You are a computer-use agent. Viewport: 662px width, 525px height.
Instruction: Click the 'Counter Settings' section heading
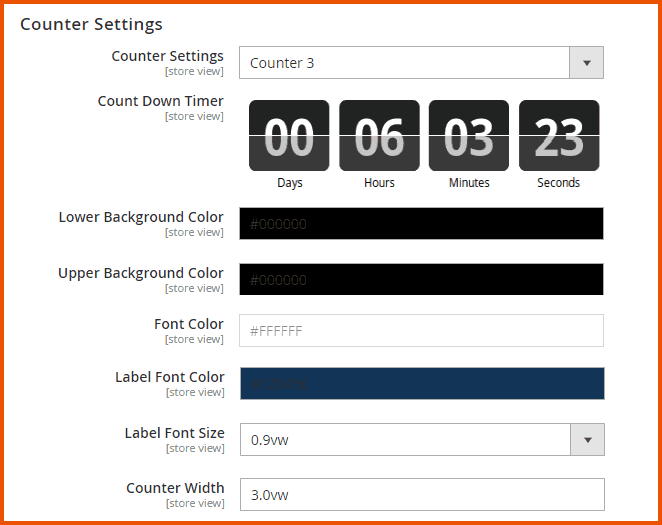pos(91,24)
